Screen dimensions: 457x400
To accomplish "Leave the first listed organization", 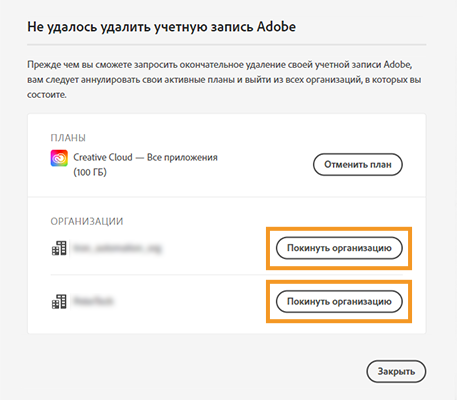I will click(339, 248).
